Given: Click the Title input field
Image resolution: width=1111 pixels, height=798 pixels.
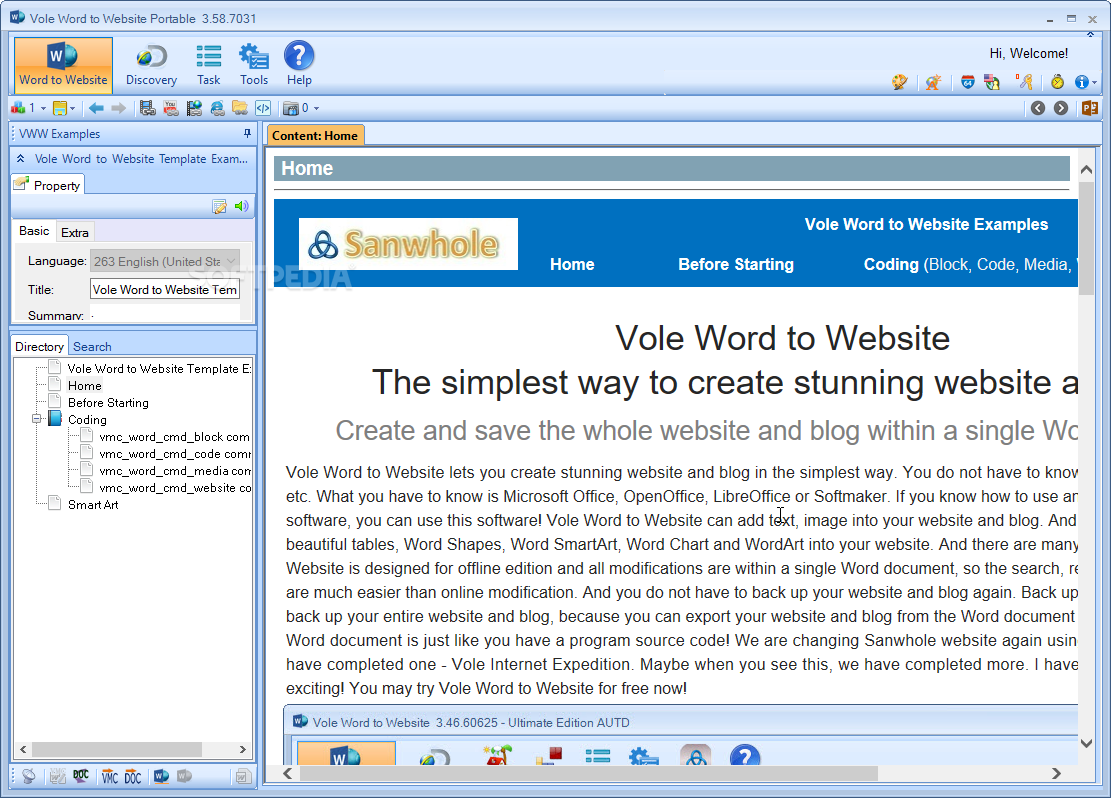Looking at the screenshot, I should point(164,290).
